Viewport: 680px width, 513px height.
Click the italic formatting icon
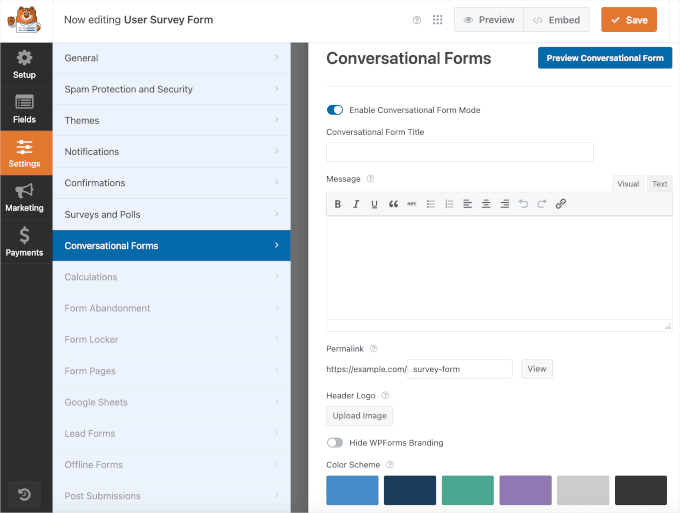click(356, 204)
